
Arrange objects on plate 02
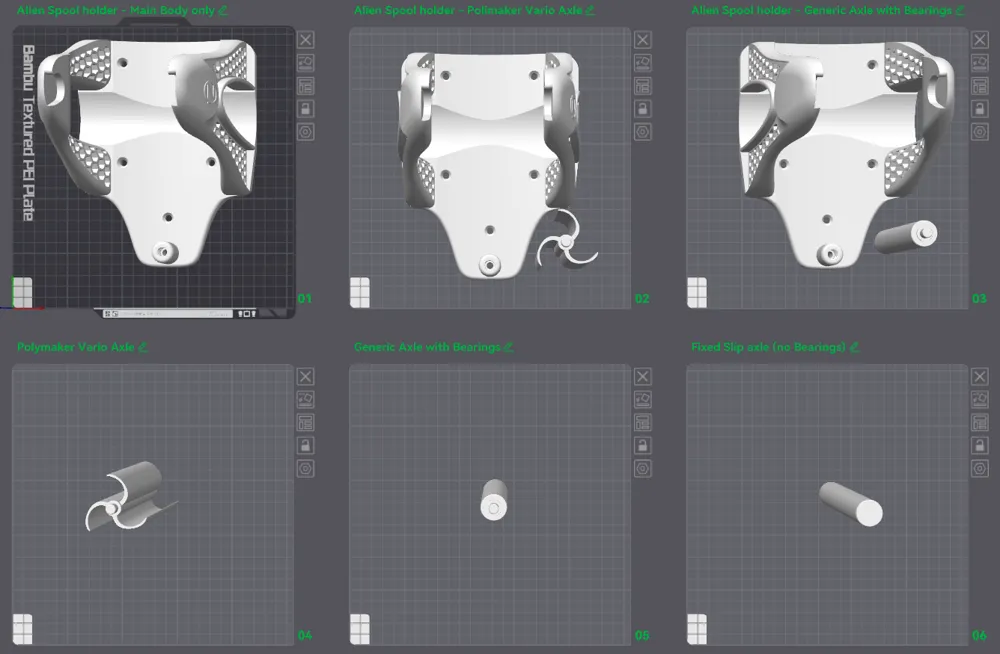[643, 86]
